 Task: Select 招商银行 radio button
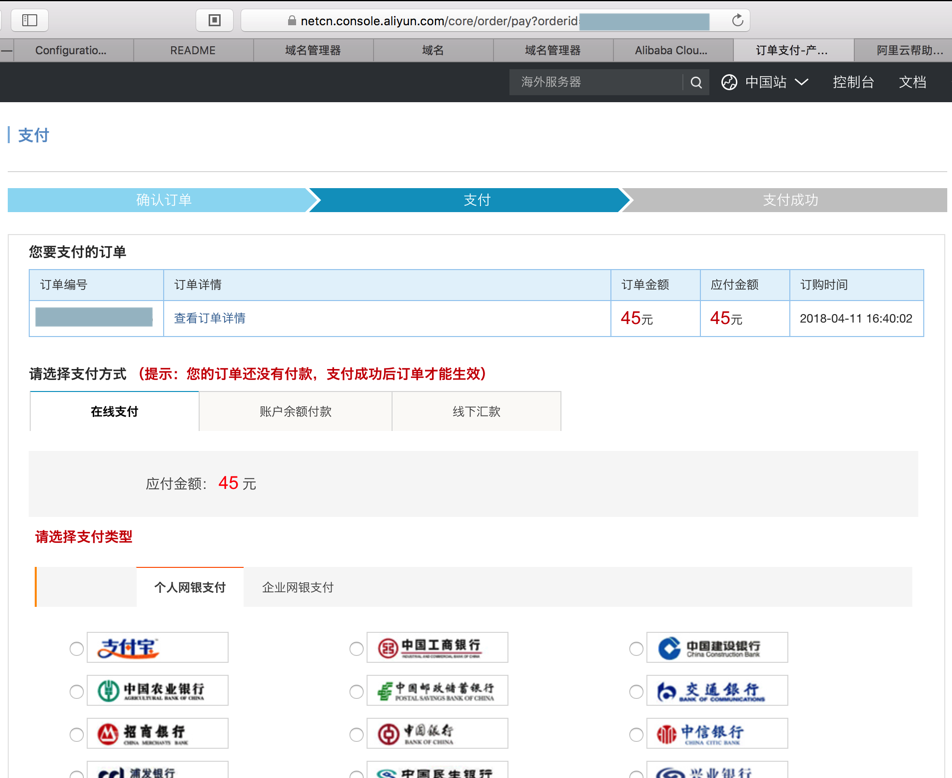76,735
